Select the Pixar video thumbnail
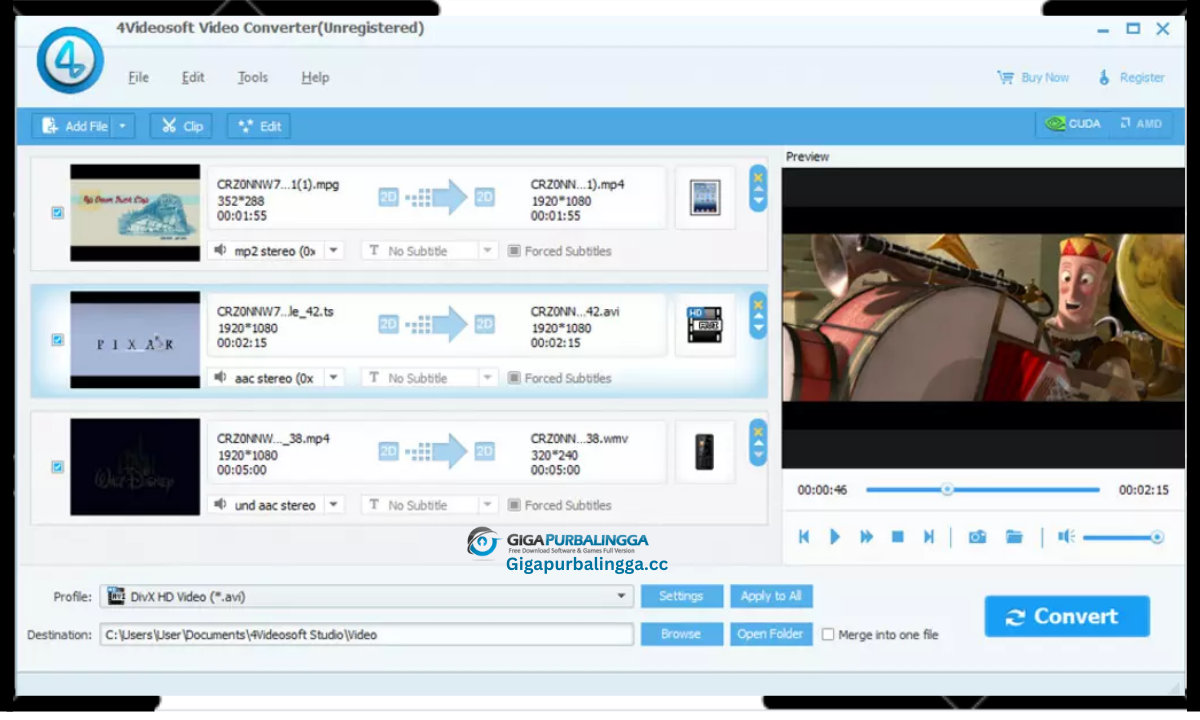1200x720 pixels. tap(135, 340)
